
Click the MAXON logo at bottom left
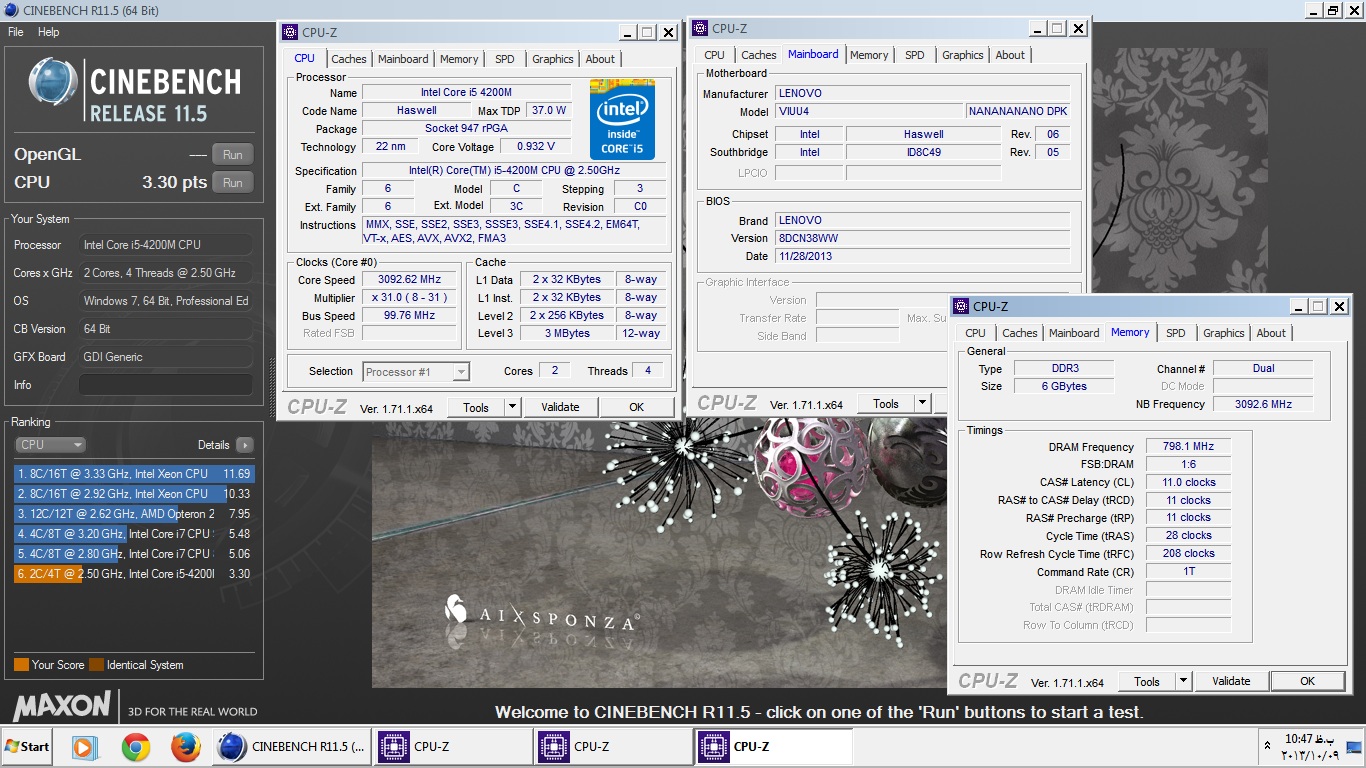[62, 705]
